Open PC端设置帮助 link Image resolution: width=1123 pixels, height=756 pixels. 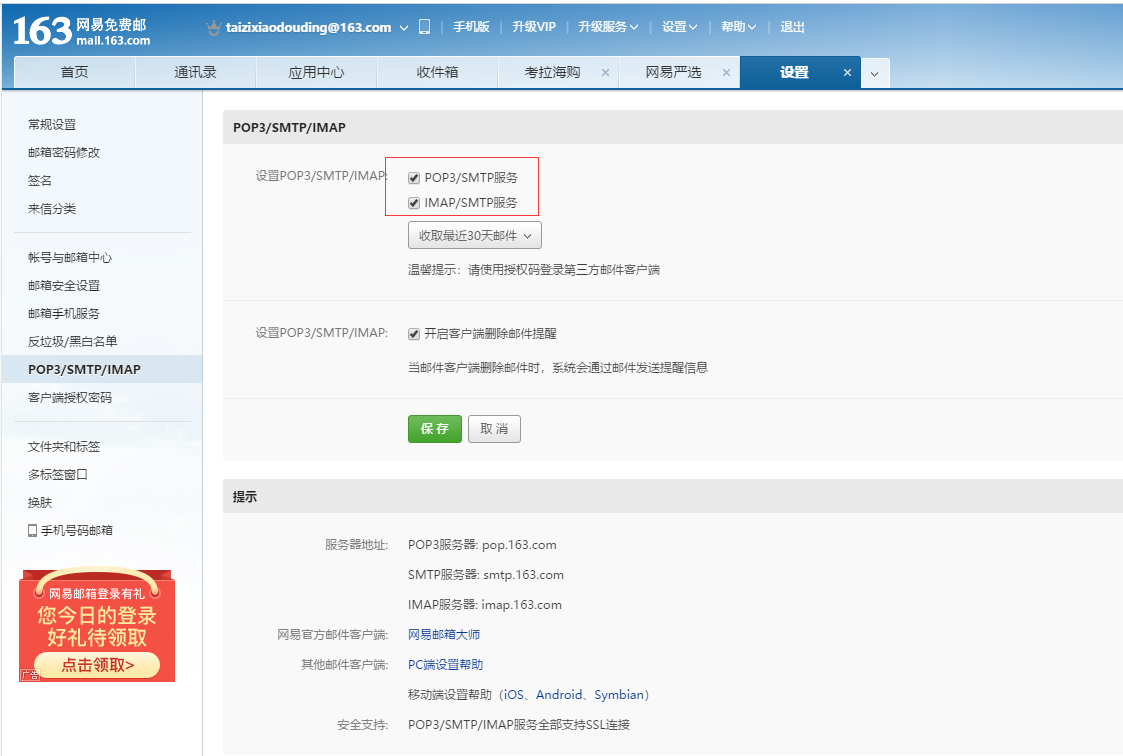pyautogui.click(x=445, y=664)
